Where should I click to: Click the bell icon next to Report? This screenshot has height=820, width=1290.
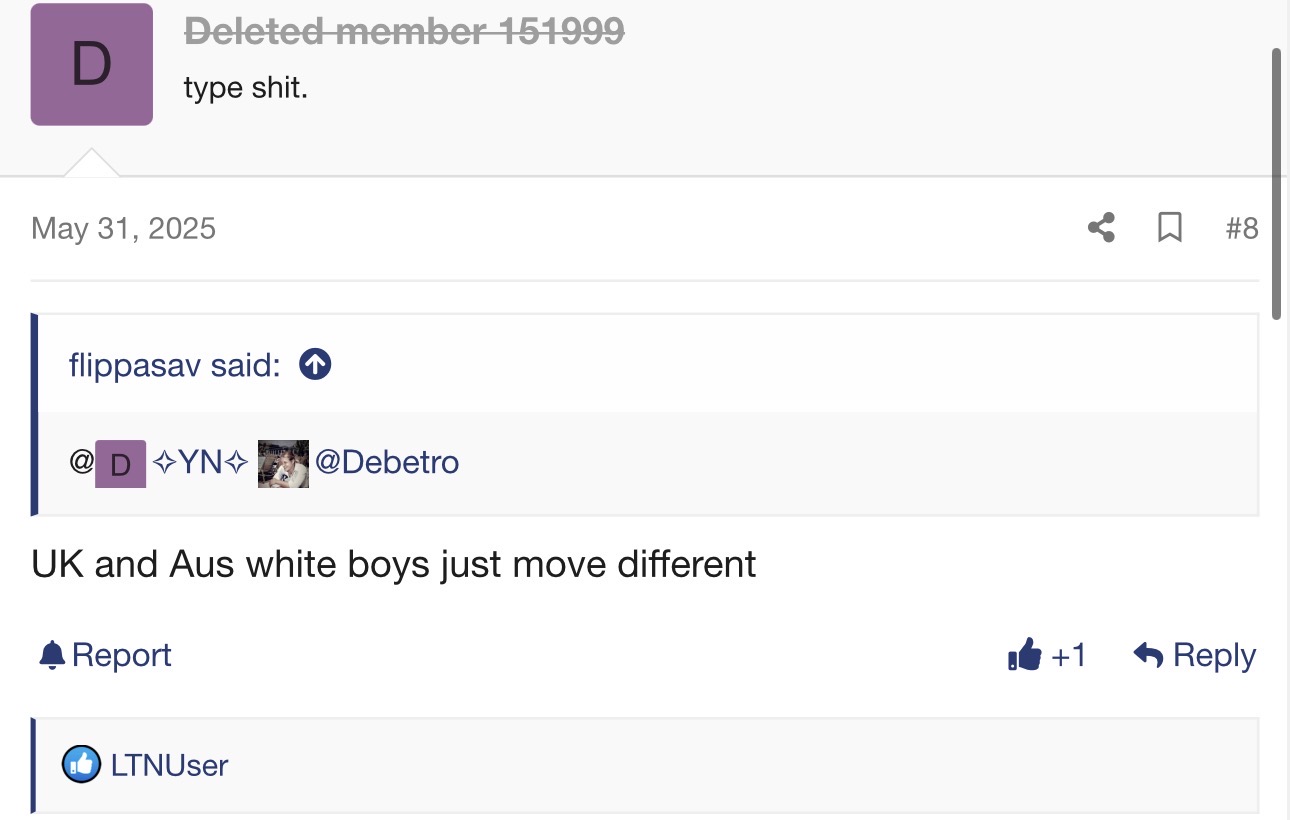[52, 656]
